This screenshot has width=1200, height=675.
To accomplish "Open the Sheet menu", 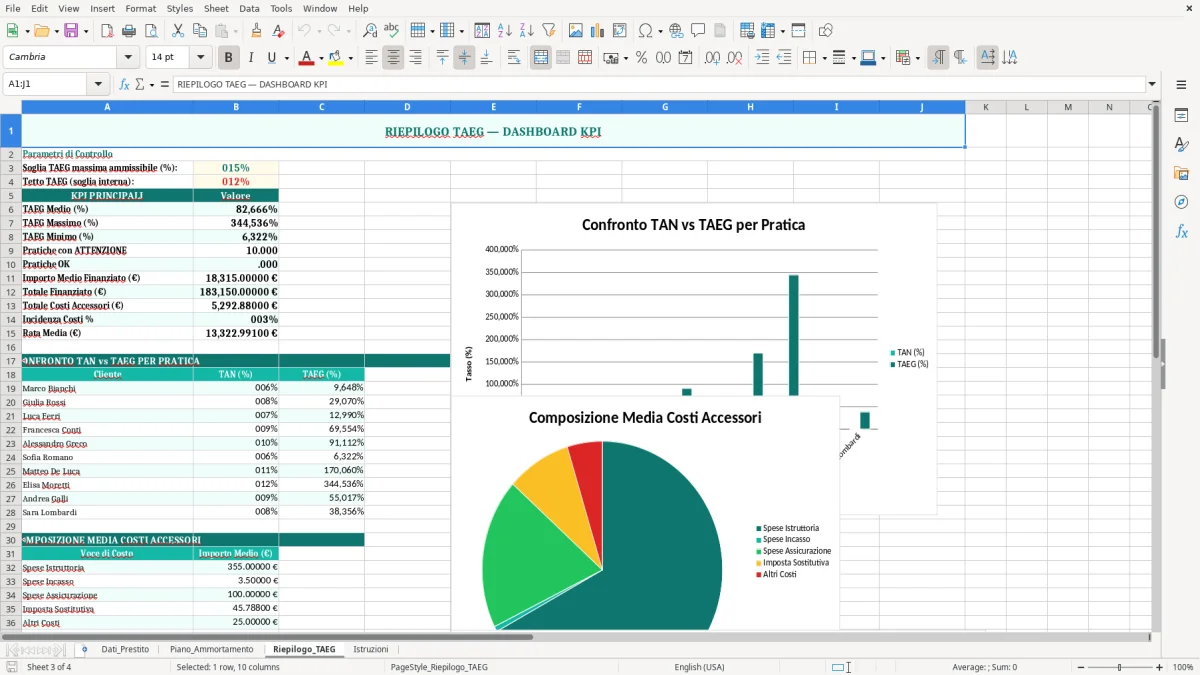I will [x=216, y=8].
